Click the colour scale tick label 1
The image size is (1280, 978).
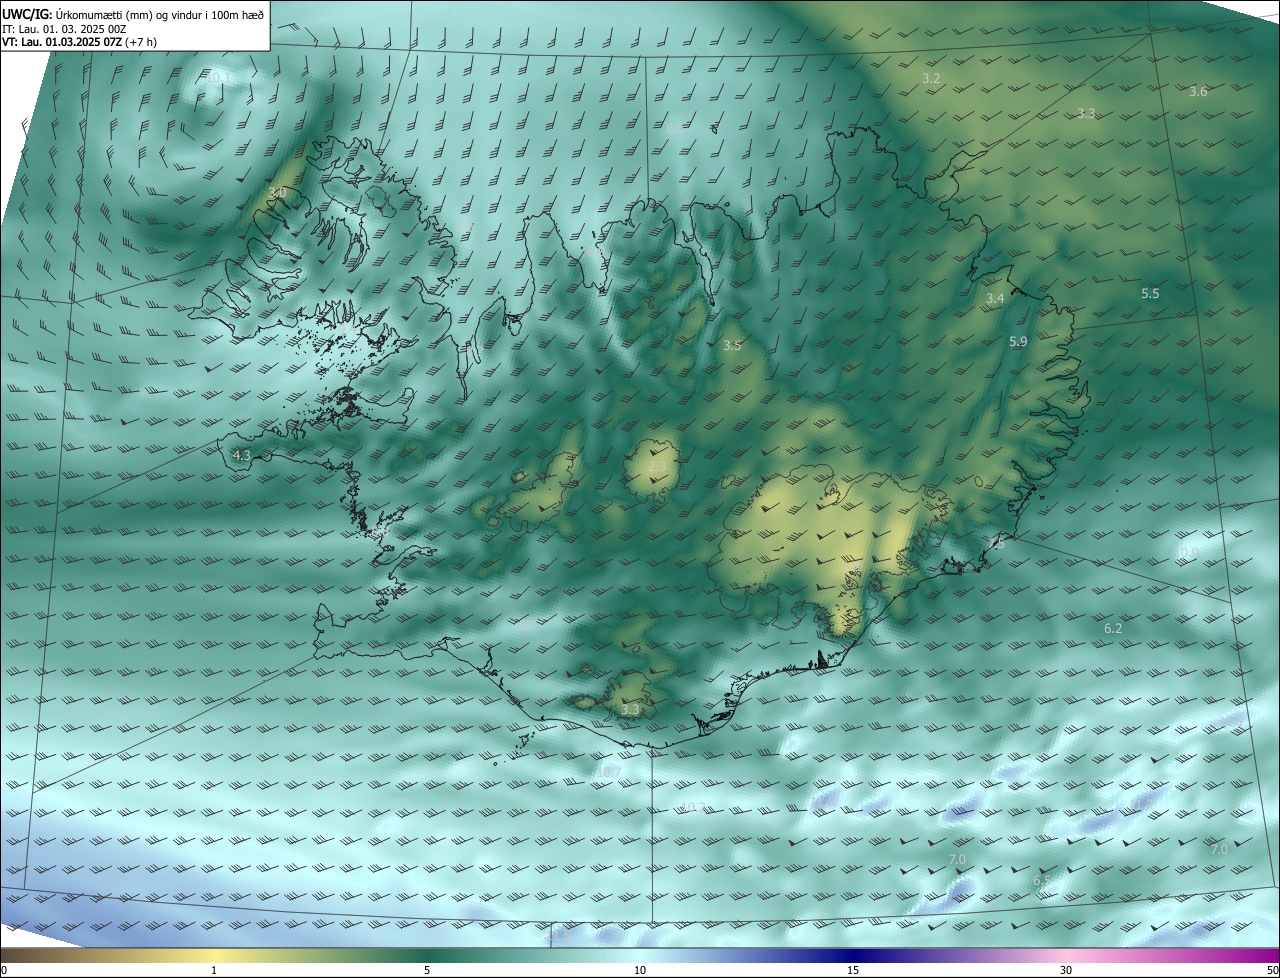click(214, 970)
